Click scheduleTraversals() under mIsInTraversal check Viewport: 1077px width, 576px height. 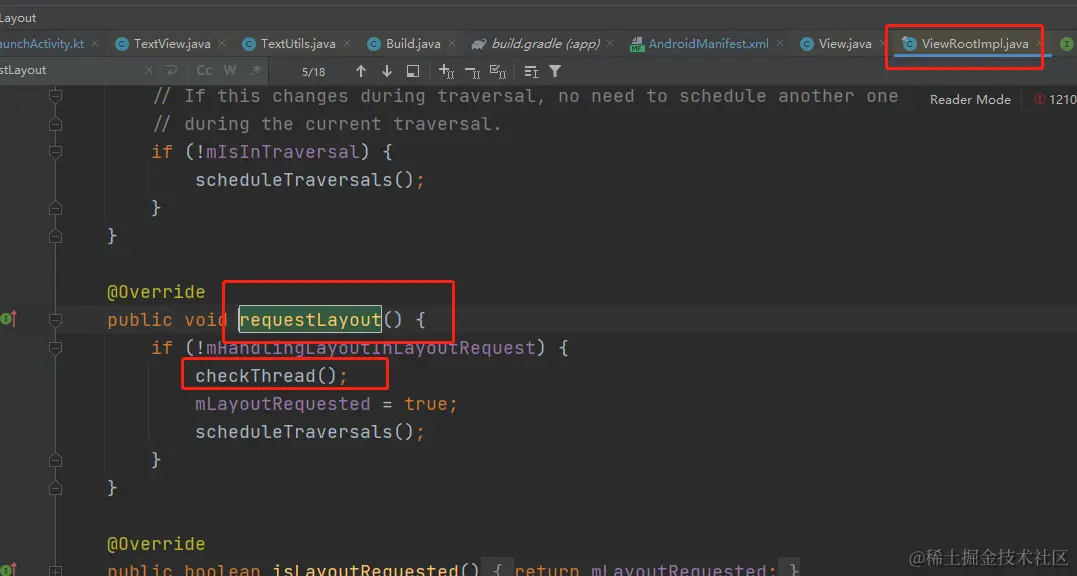point(310,180)
